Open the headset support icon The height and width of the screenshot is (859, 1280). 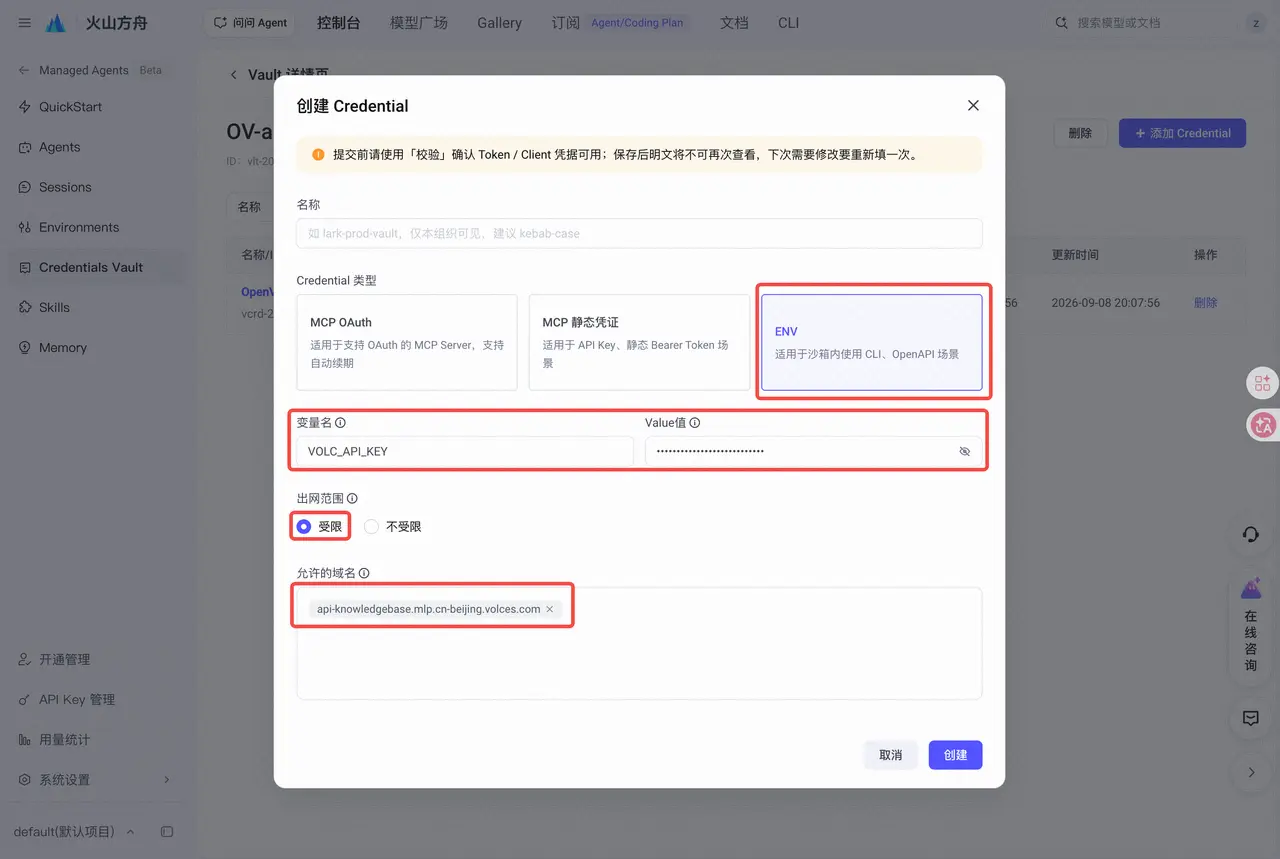tap(1250, 535)
